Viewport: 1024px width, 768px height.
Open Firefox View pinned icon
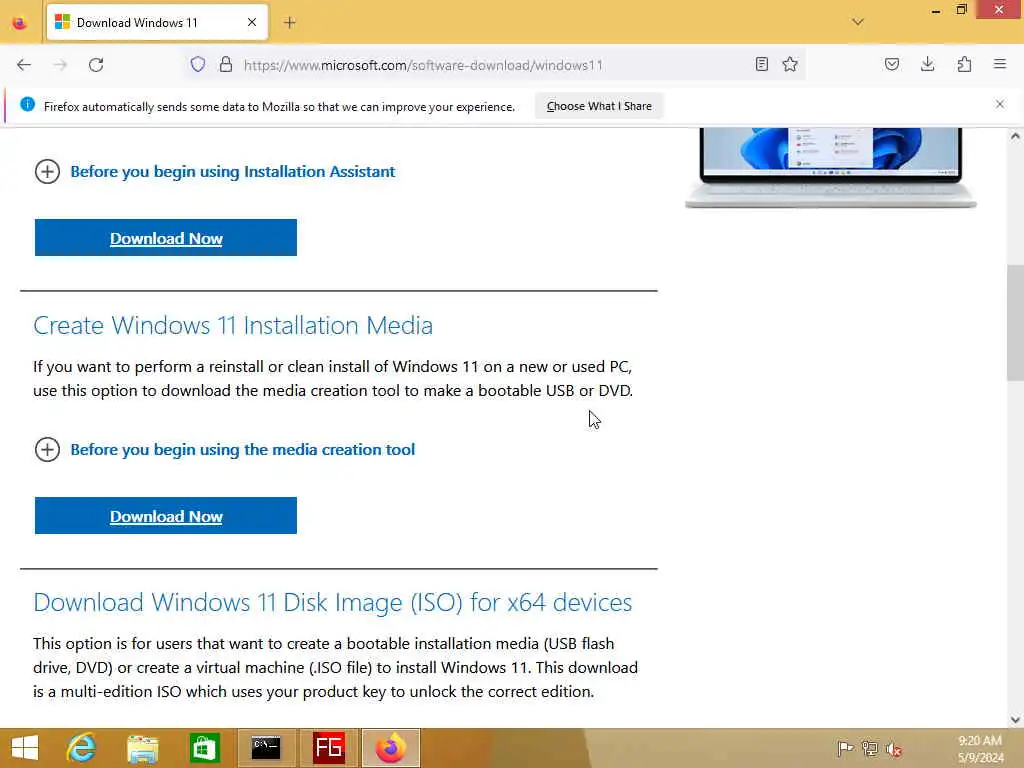tap(20, 23)
